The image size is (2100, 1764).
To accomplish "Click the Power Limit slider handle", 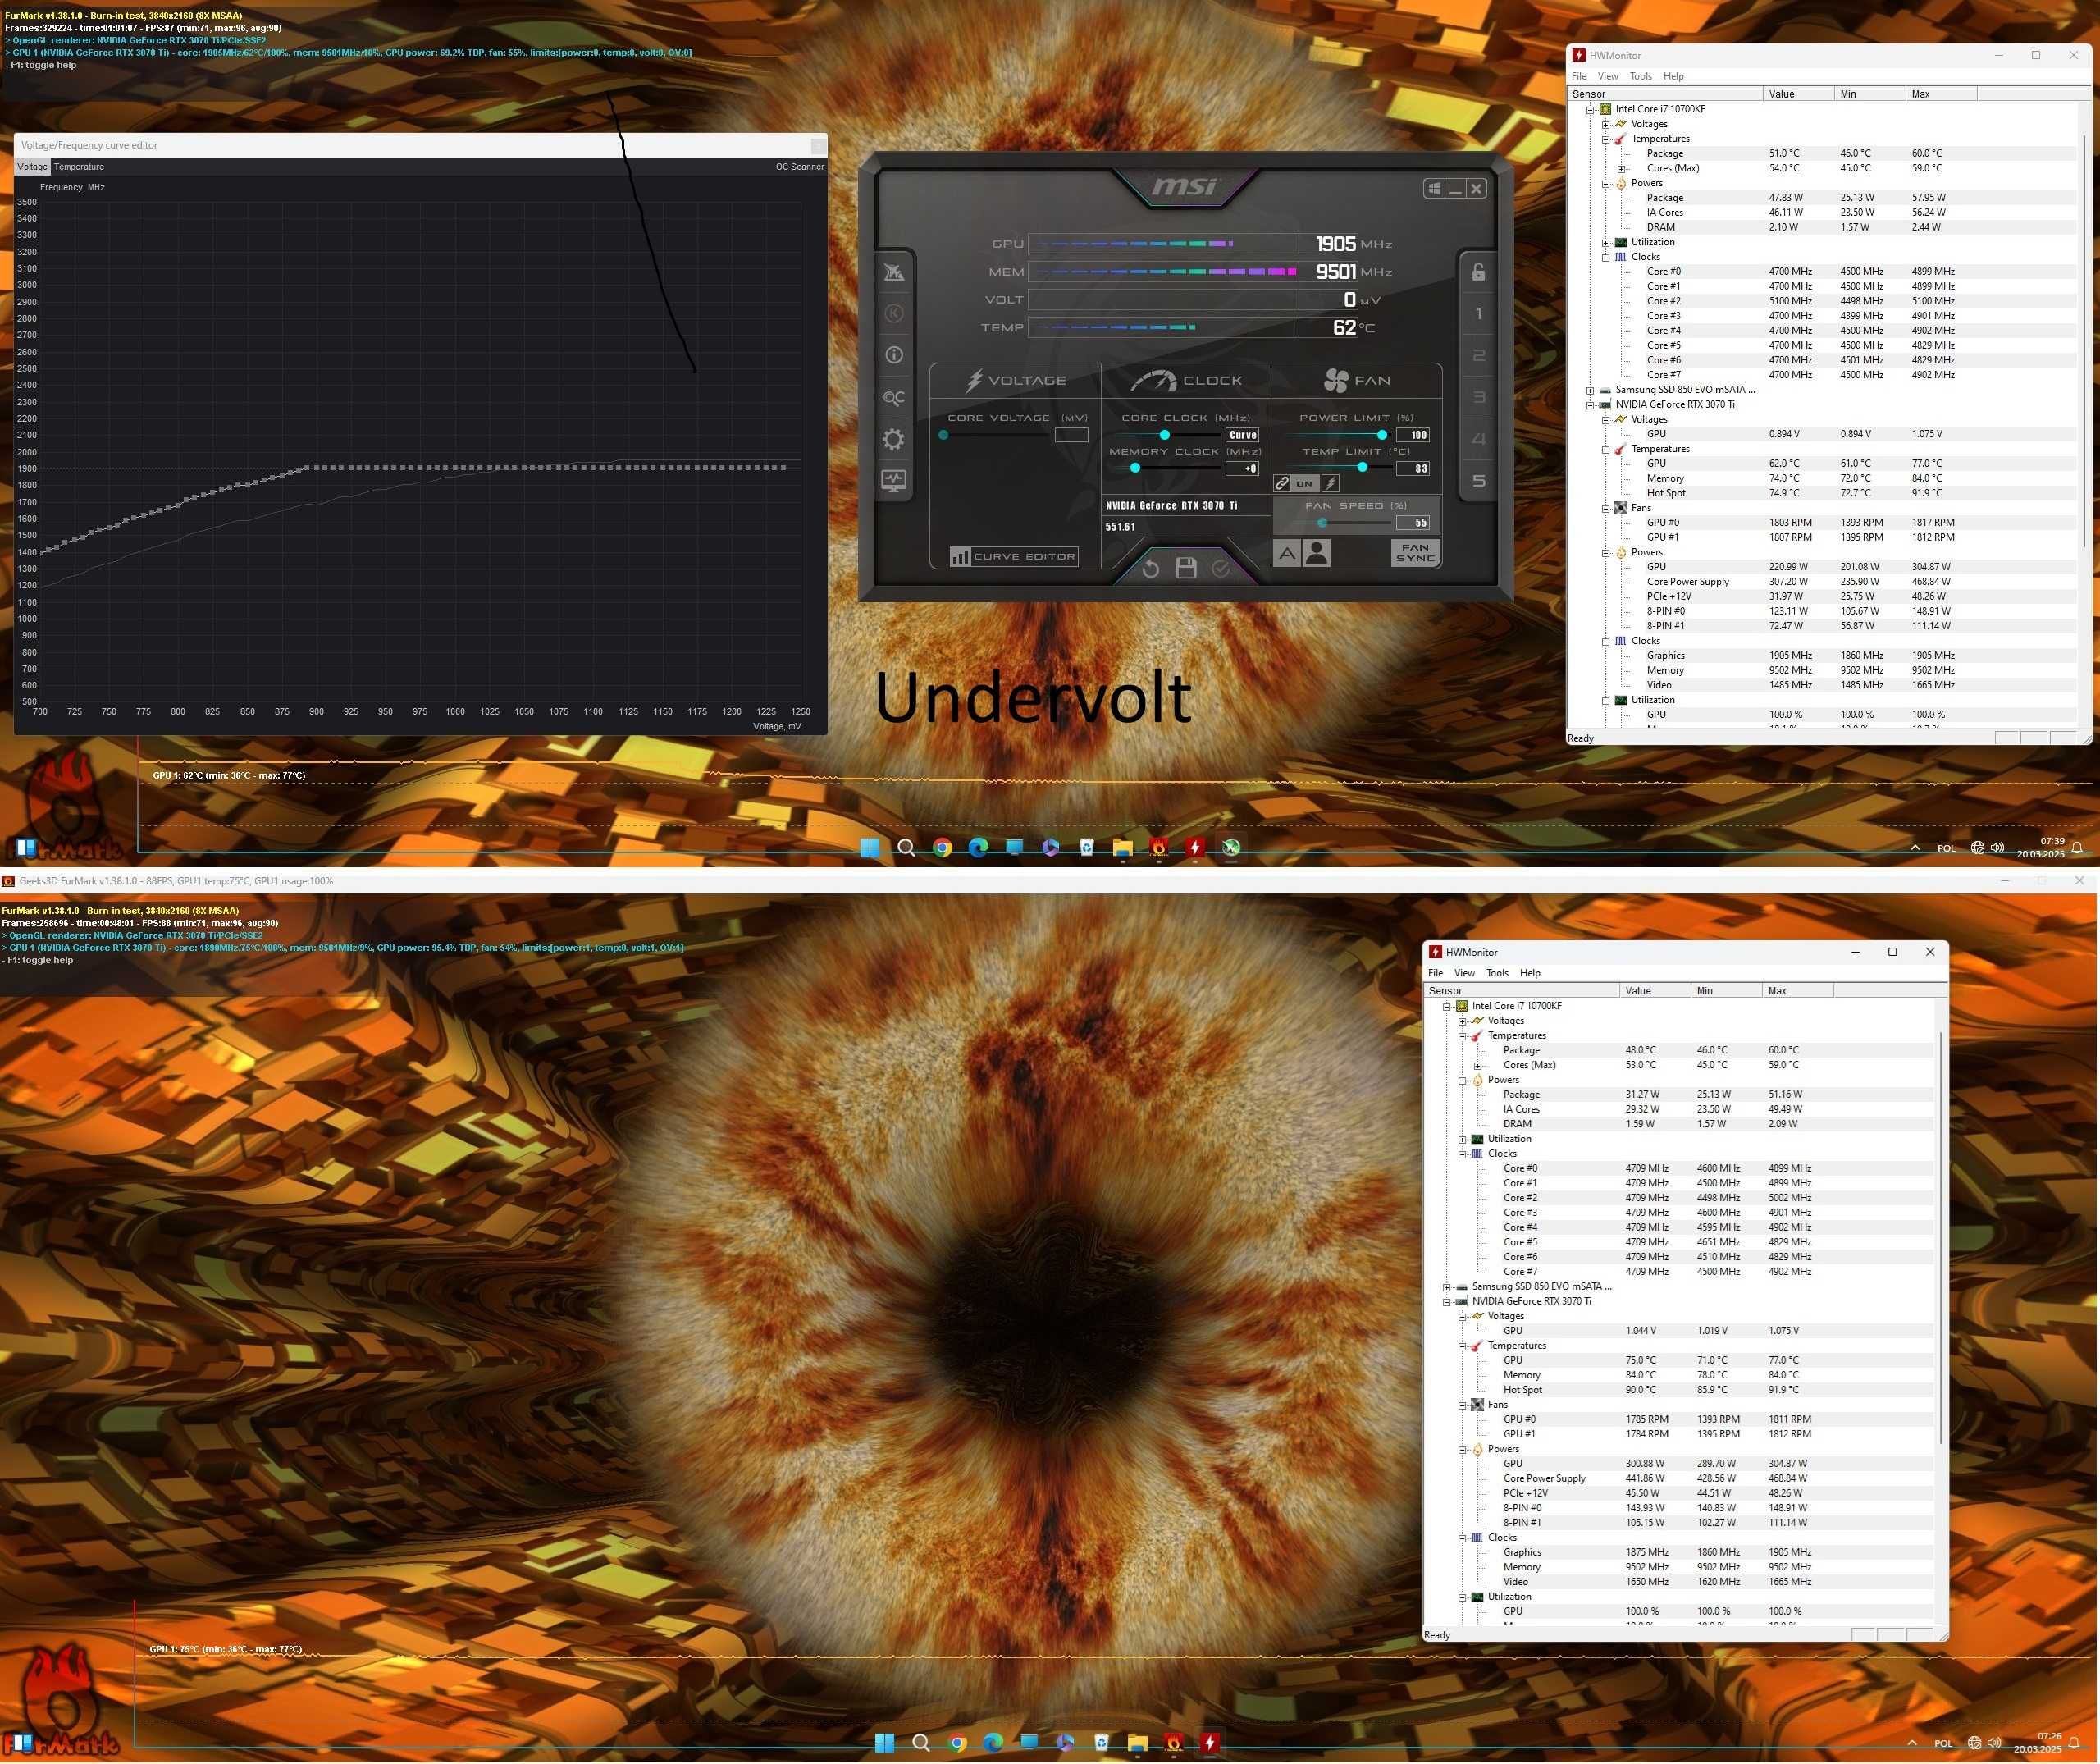I will pos(1382,435).
